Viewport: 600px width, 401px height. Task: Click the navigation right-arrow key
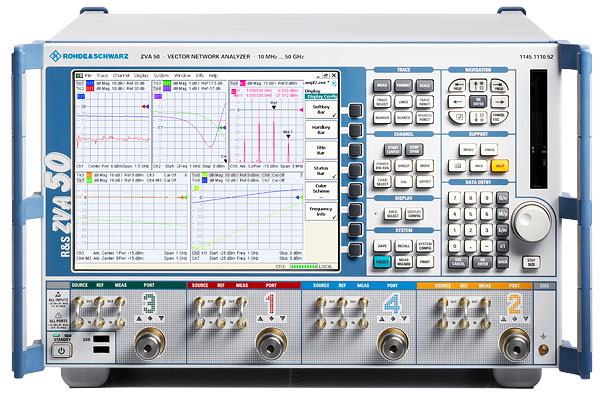[499, 101]
